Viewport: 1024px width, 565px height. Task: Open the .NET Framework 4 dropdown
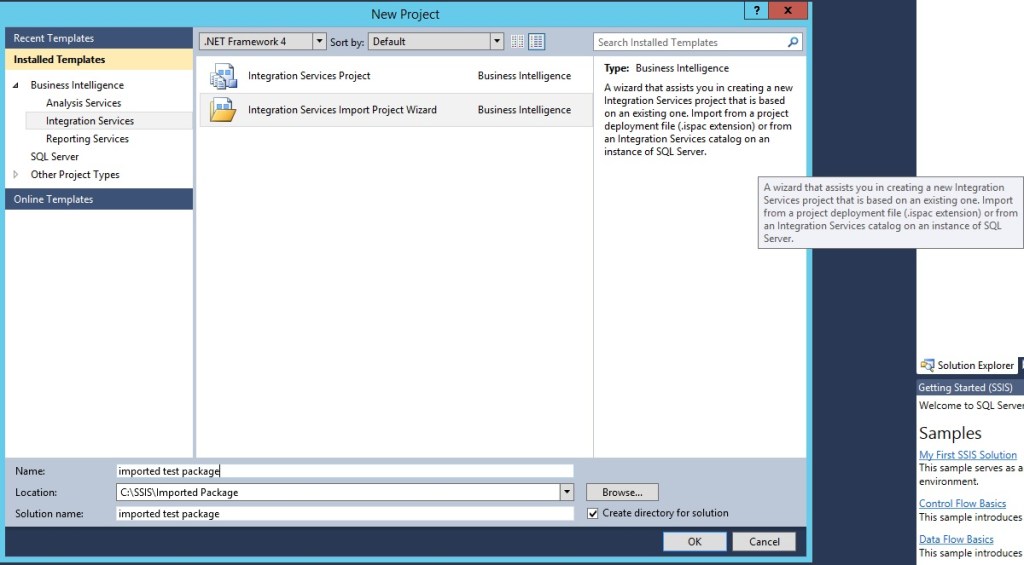coord(319,41)
